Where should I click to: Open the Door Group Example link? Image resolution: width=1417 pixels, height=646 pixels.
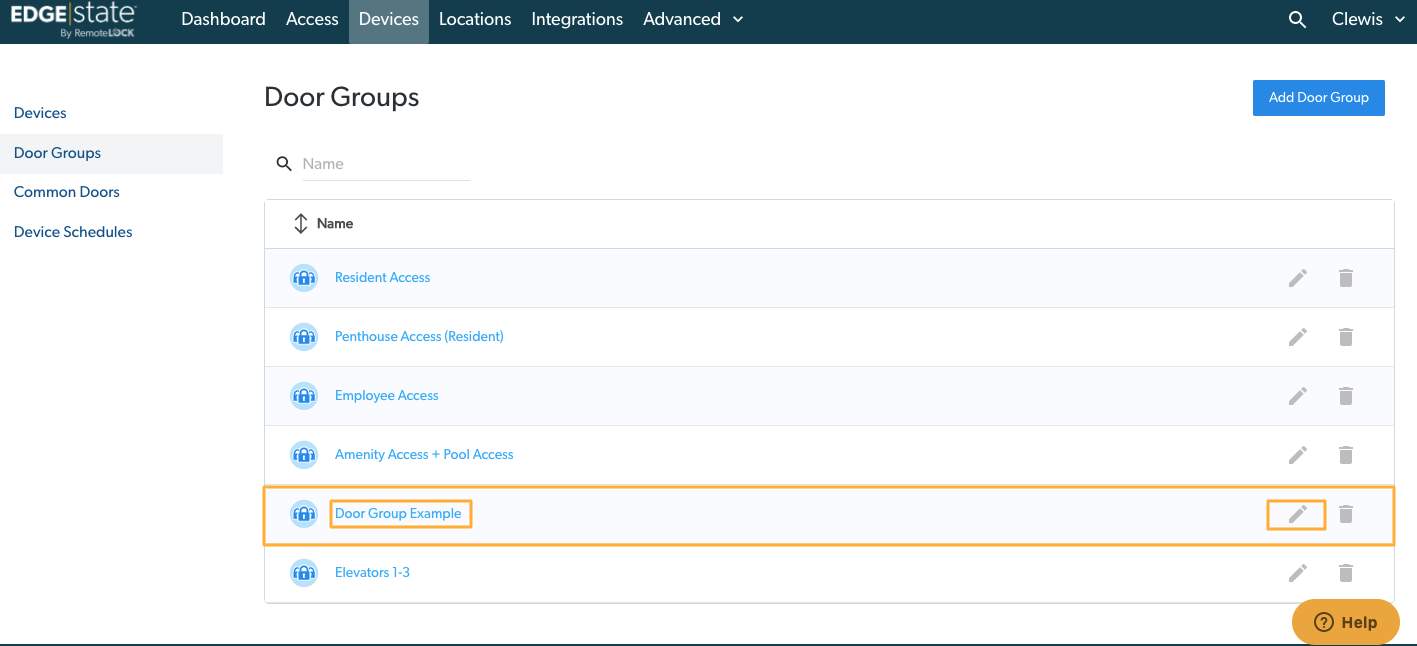point(398,514)
